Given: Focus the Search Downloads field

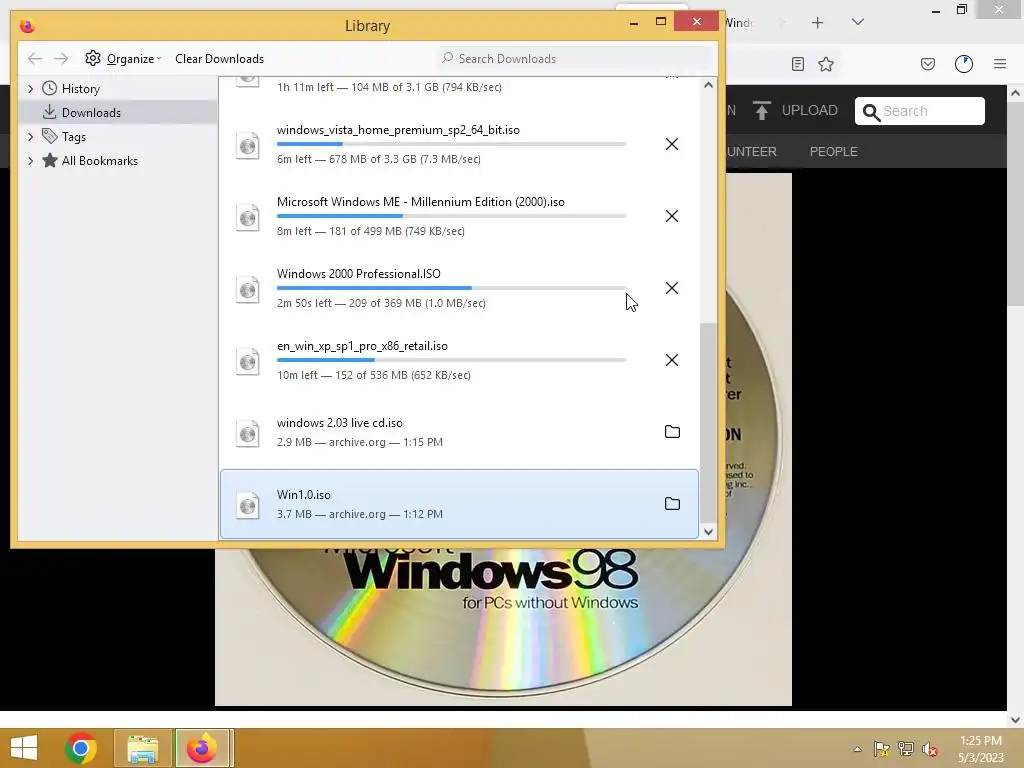Looking at the screenshot, I should coord(575,59).
